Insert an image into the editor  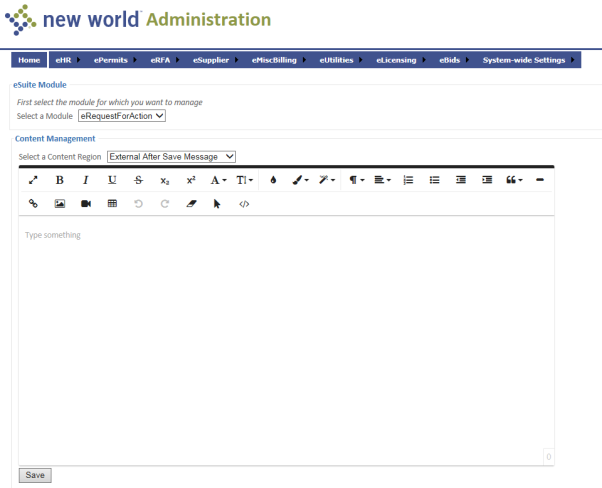click(x=59, y=204)
